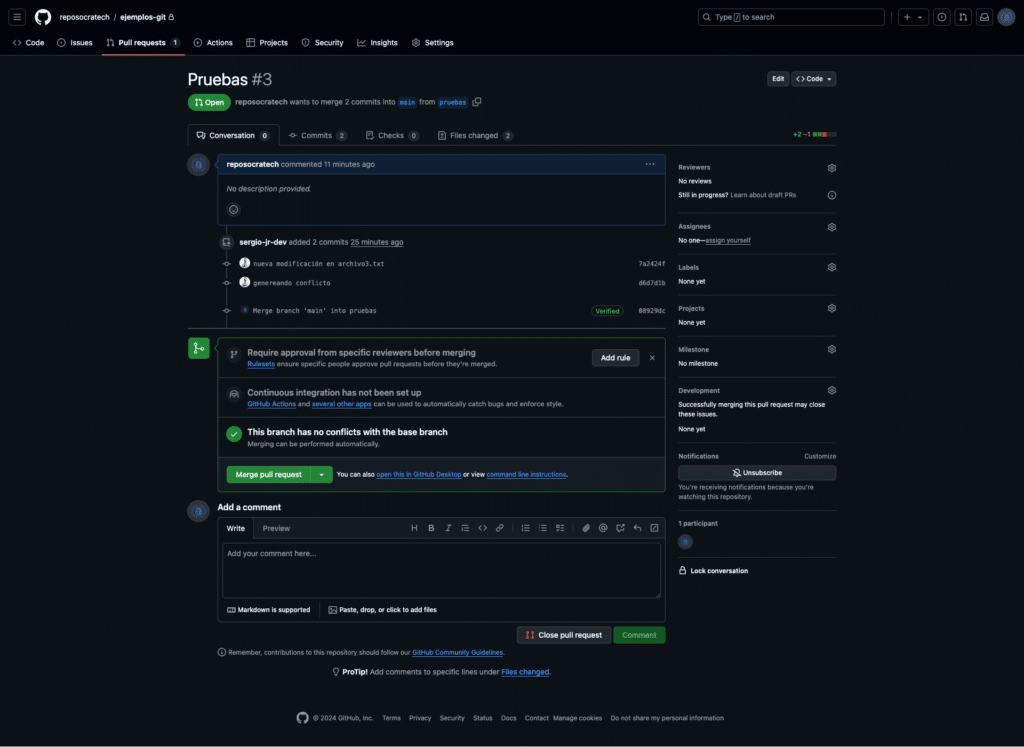Click the Verified badge on merge commit
The height and width of the screenshot is (747, 1024).
click(x=607, y=311)
